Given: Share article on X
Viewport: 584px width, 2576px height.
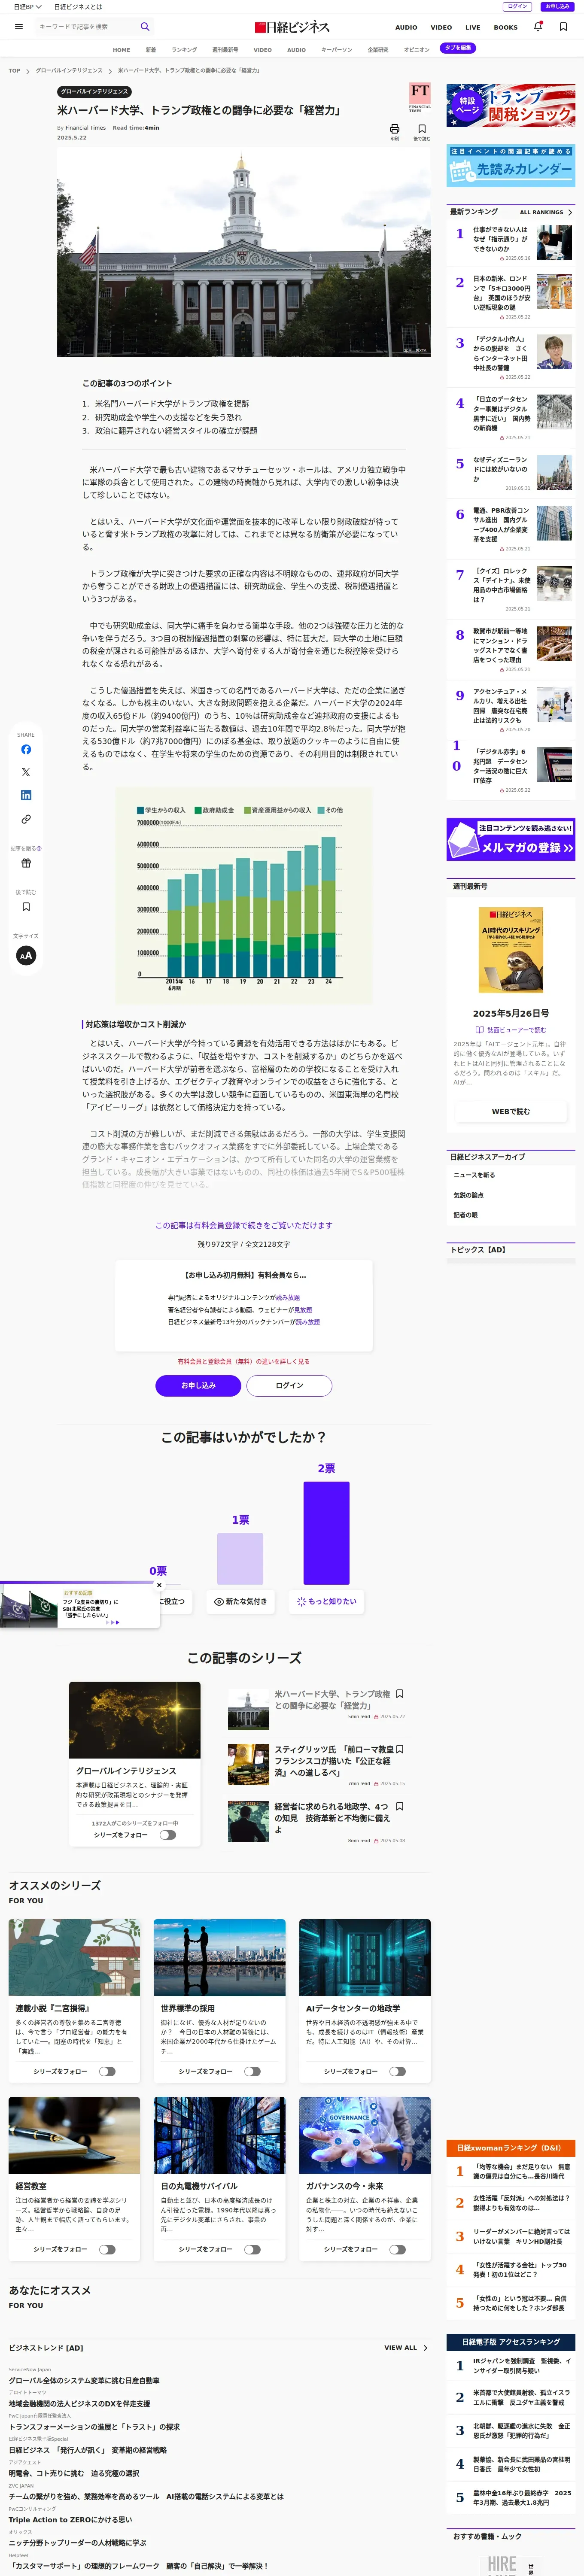Looking at the screenshot, I should (26, 772).
